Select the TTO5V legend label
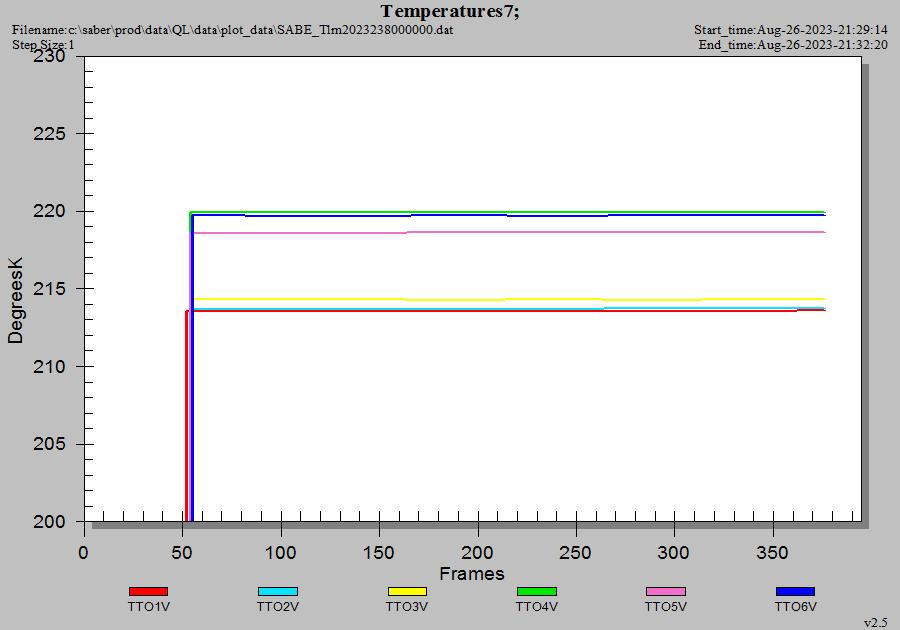The image size is (900, 630). tap(666, 606)
